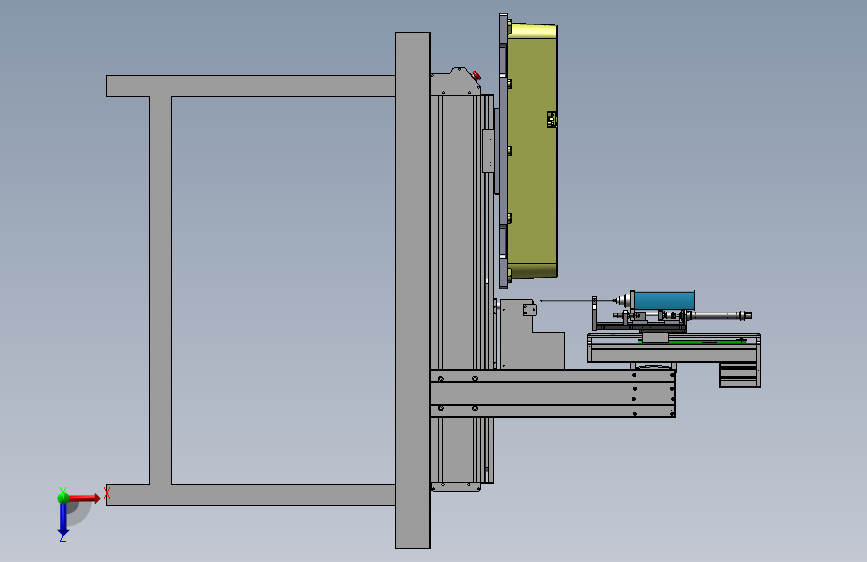Select the actuator's bottom end cap
Viewport: 867px width, 562px height.
456,487
